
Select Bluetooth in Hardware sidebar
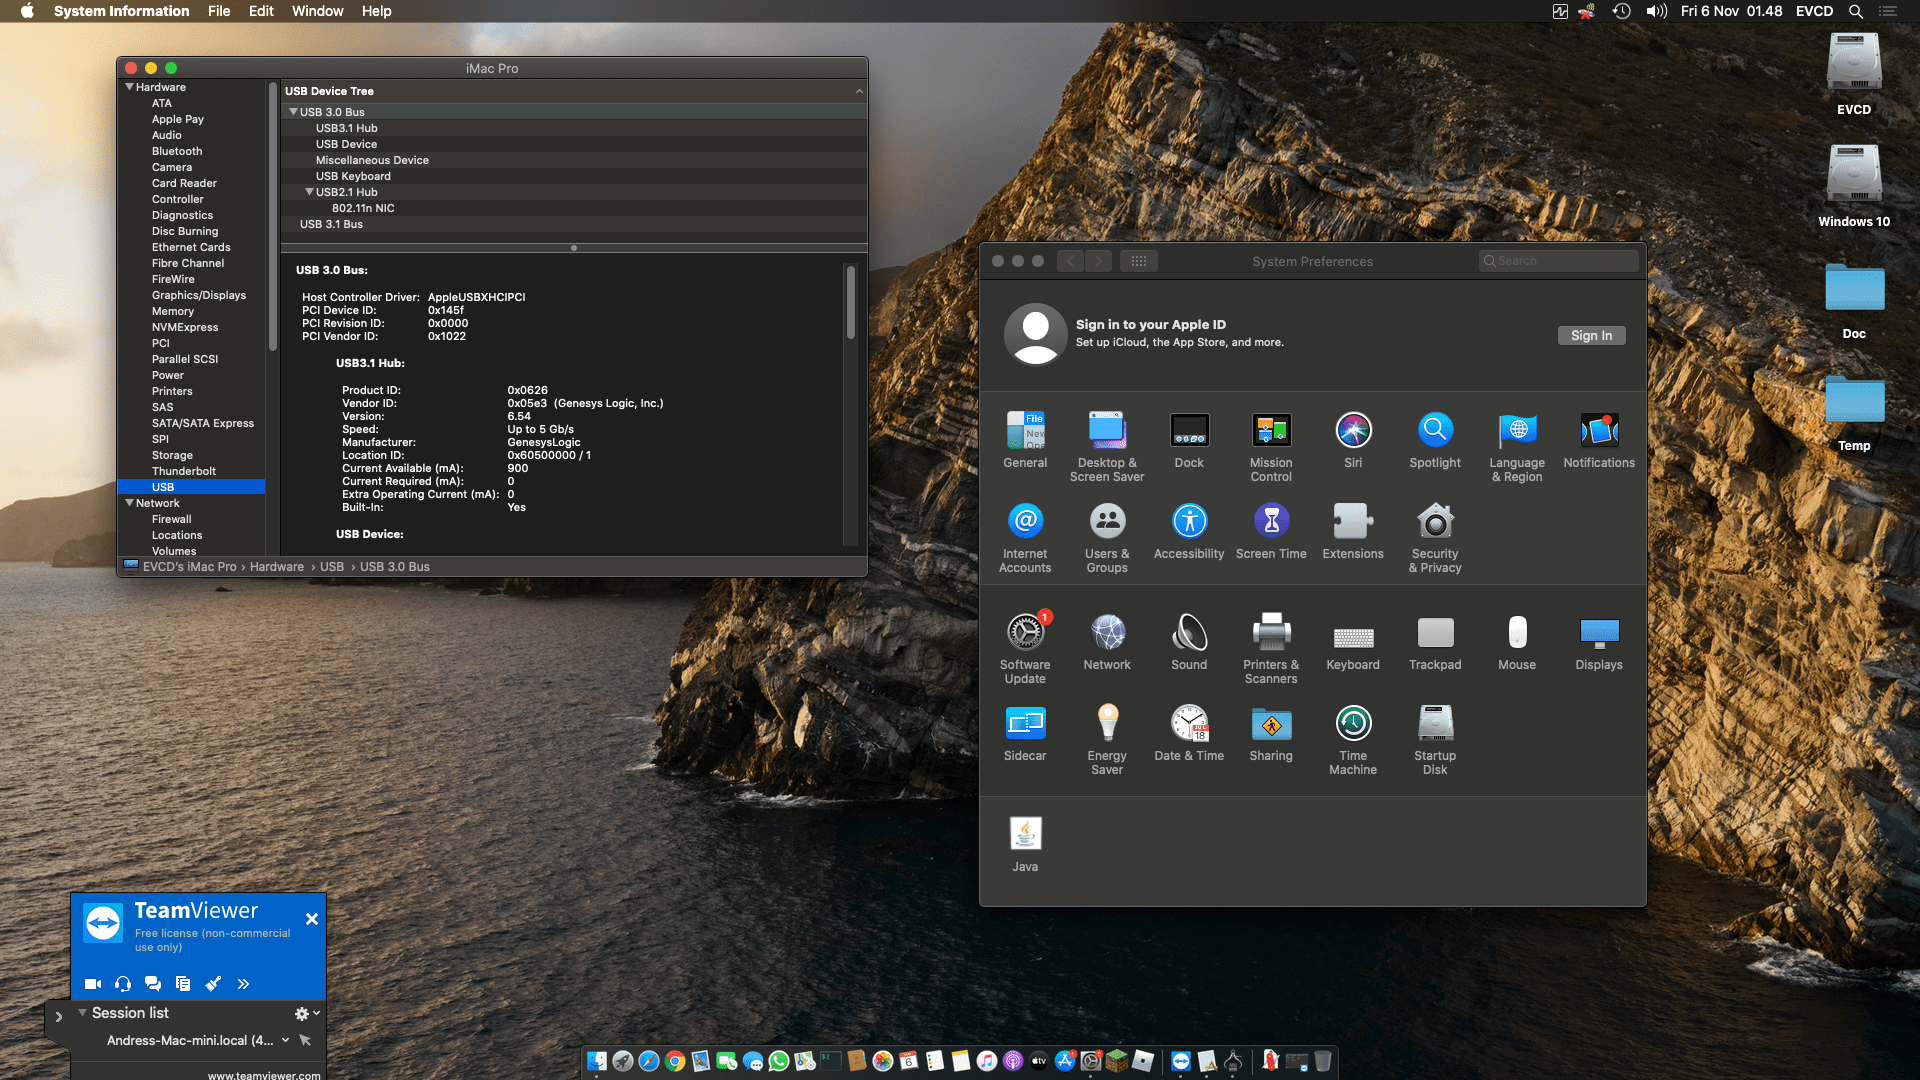click(x=177, y=151)
